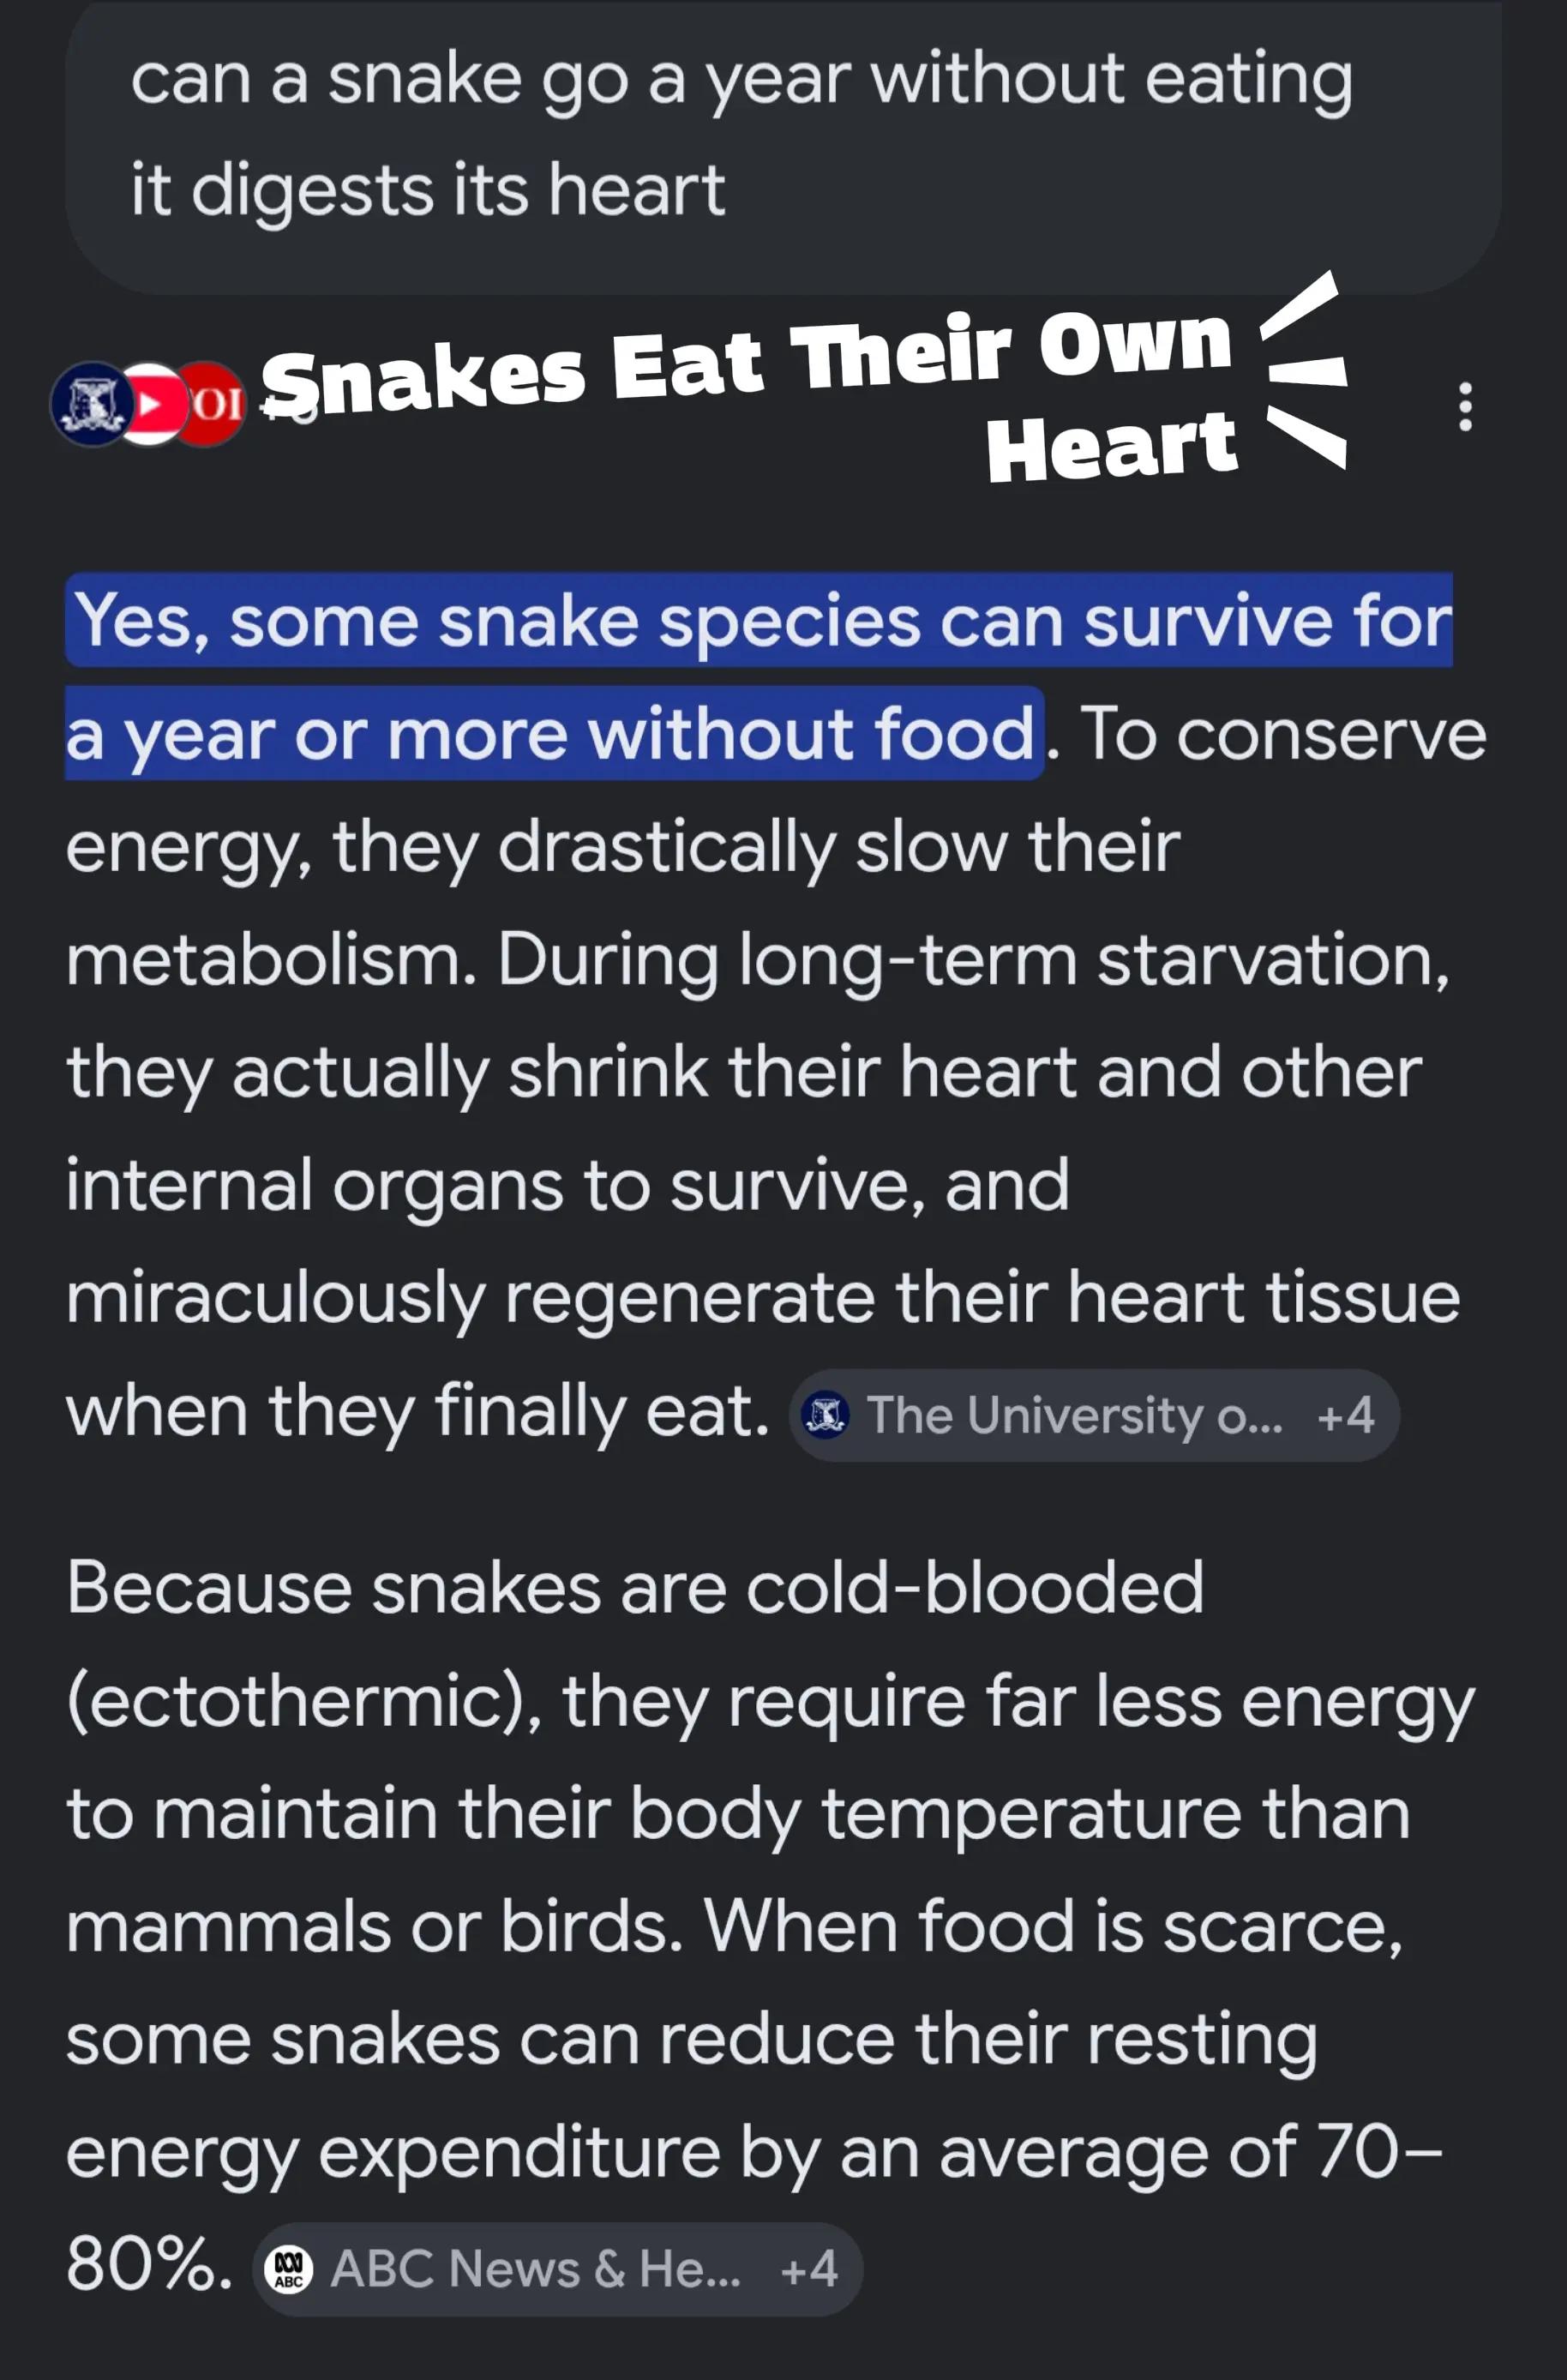
Task: Open the three-dot more options menu
Action: 1464,406
